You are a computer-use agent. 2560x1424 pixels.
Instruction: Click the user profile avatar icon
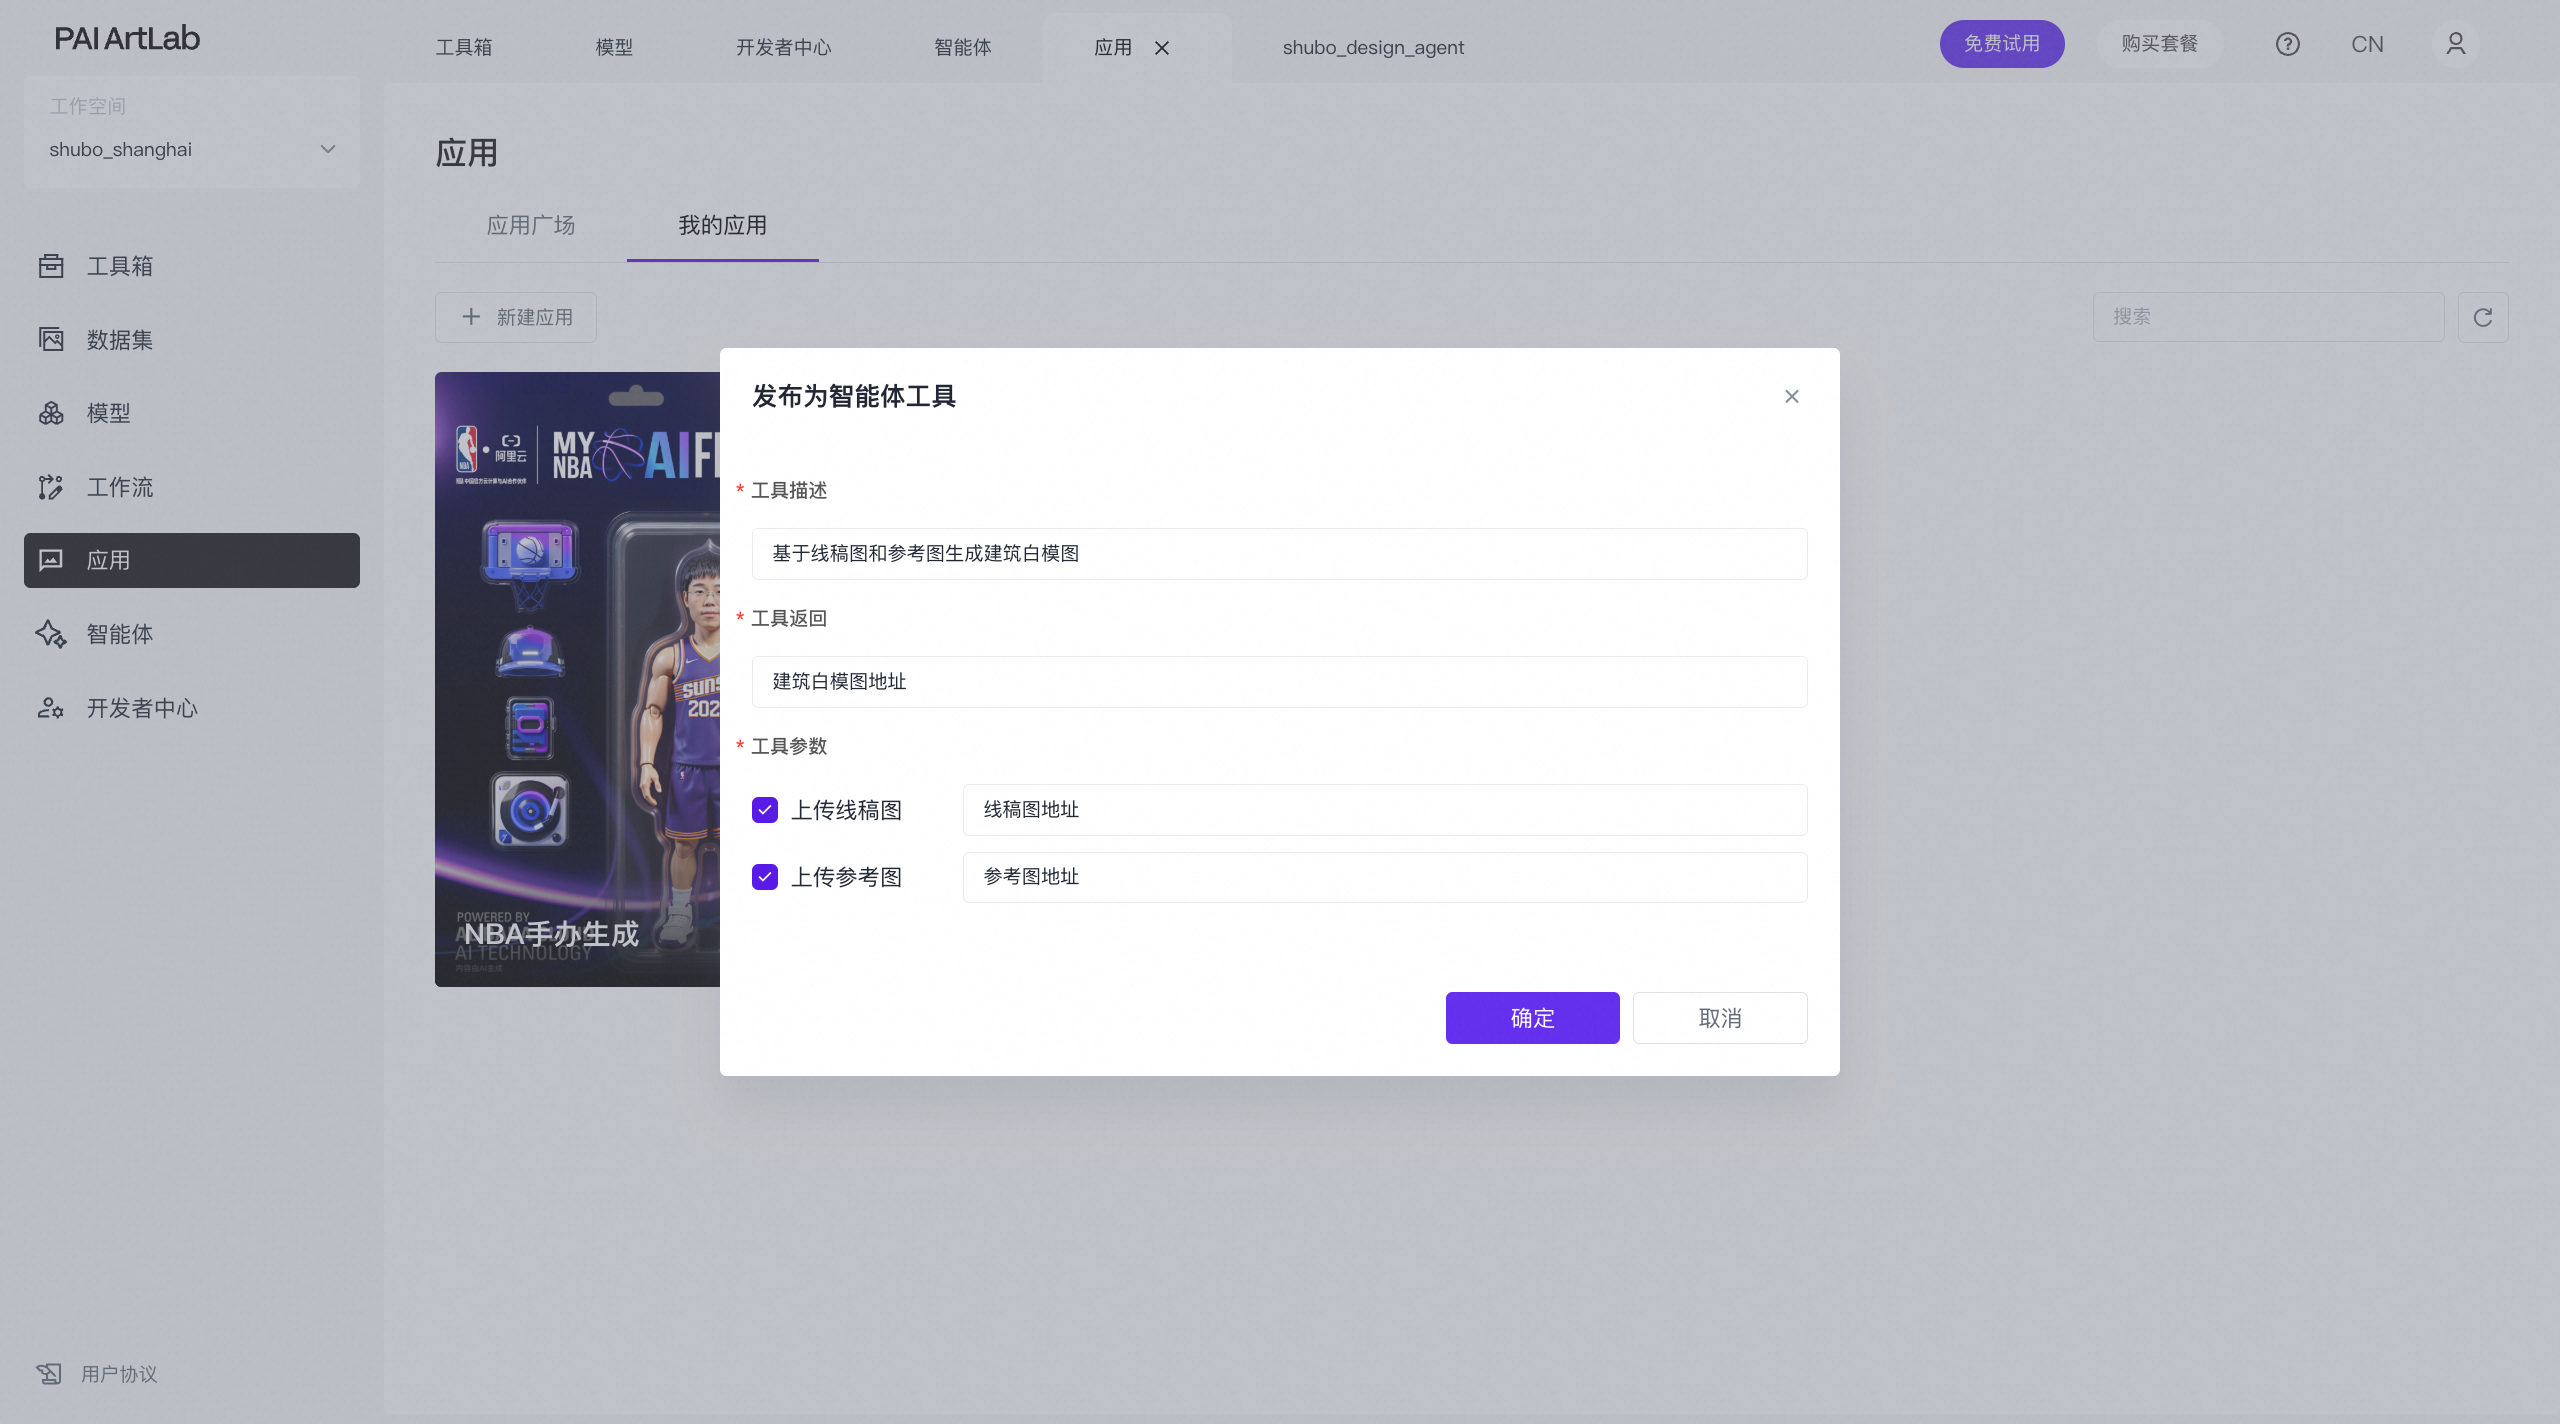[2455, 44]
